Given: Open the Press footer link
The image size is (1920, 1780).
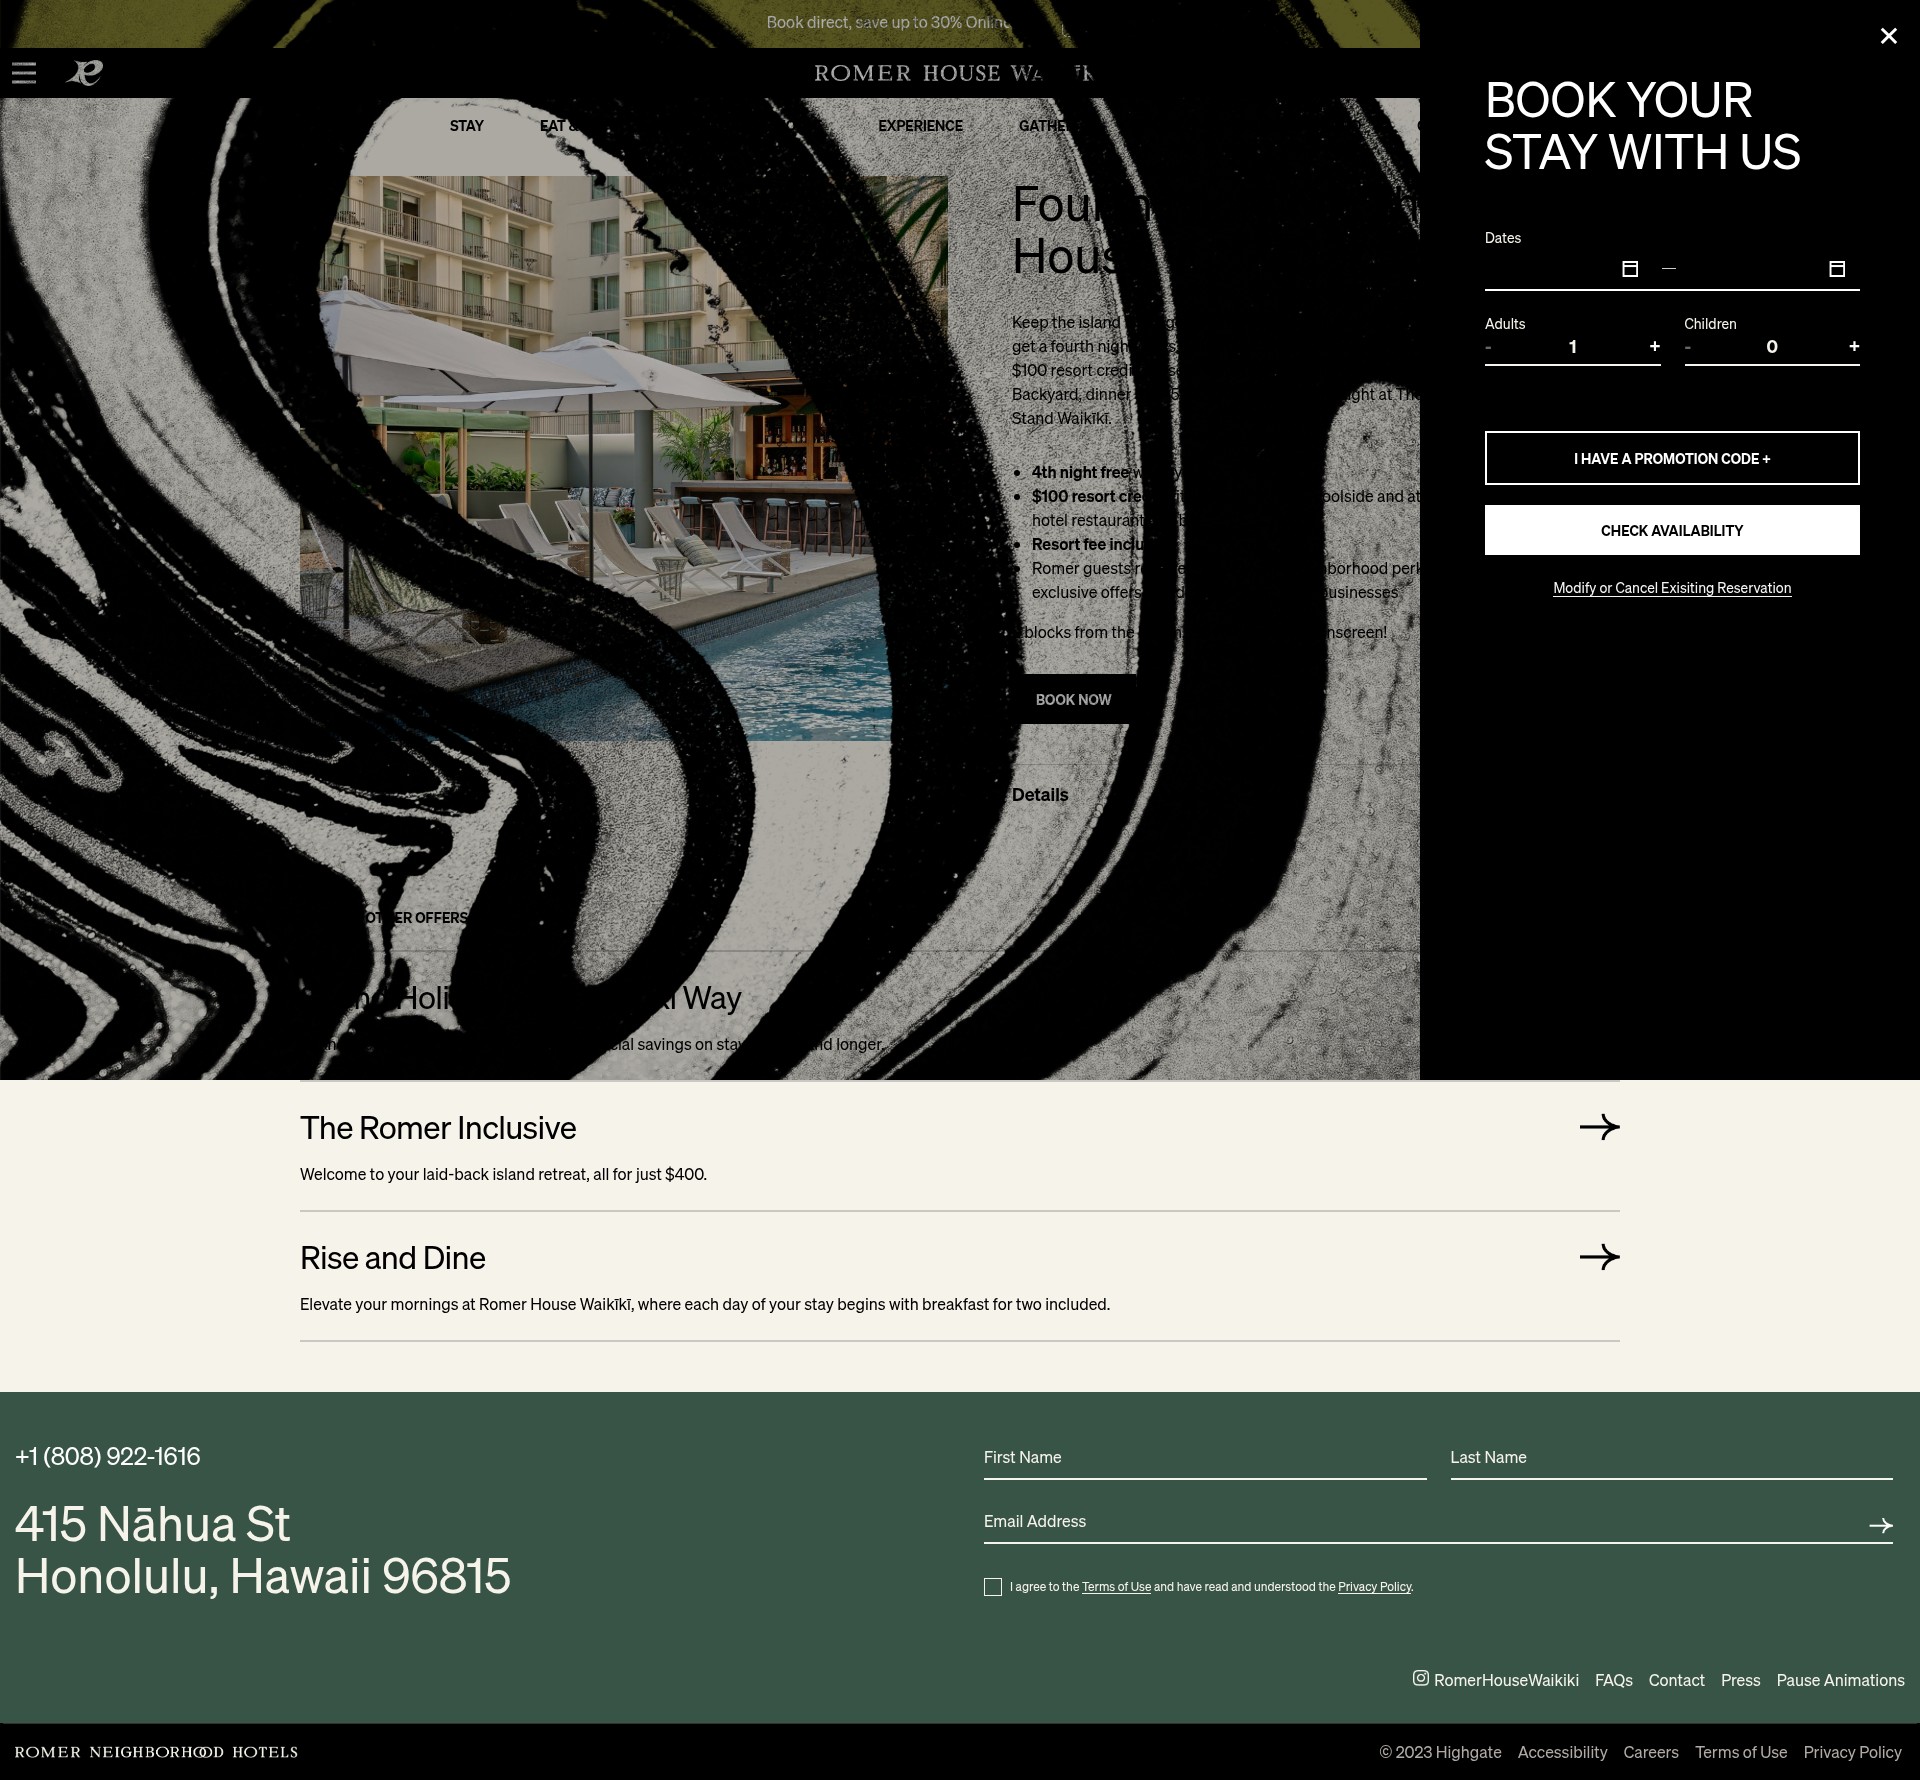Looking at the screenshot, I should [x=1740, y=1680].
